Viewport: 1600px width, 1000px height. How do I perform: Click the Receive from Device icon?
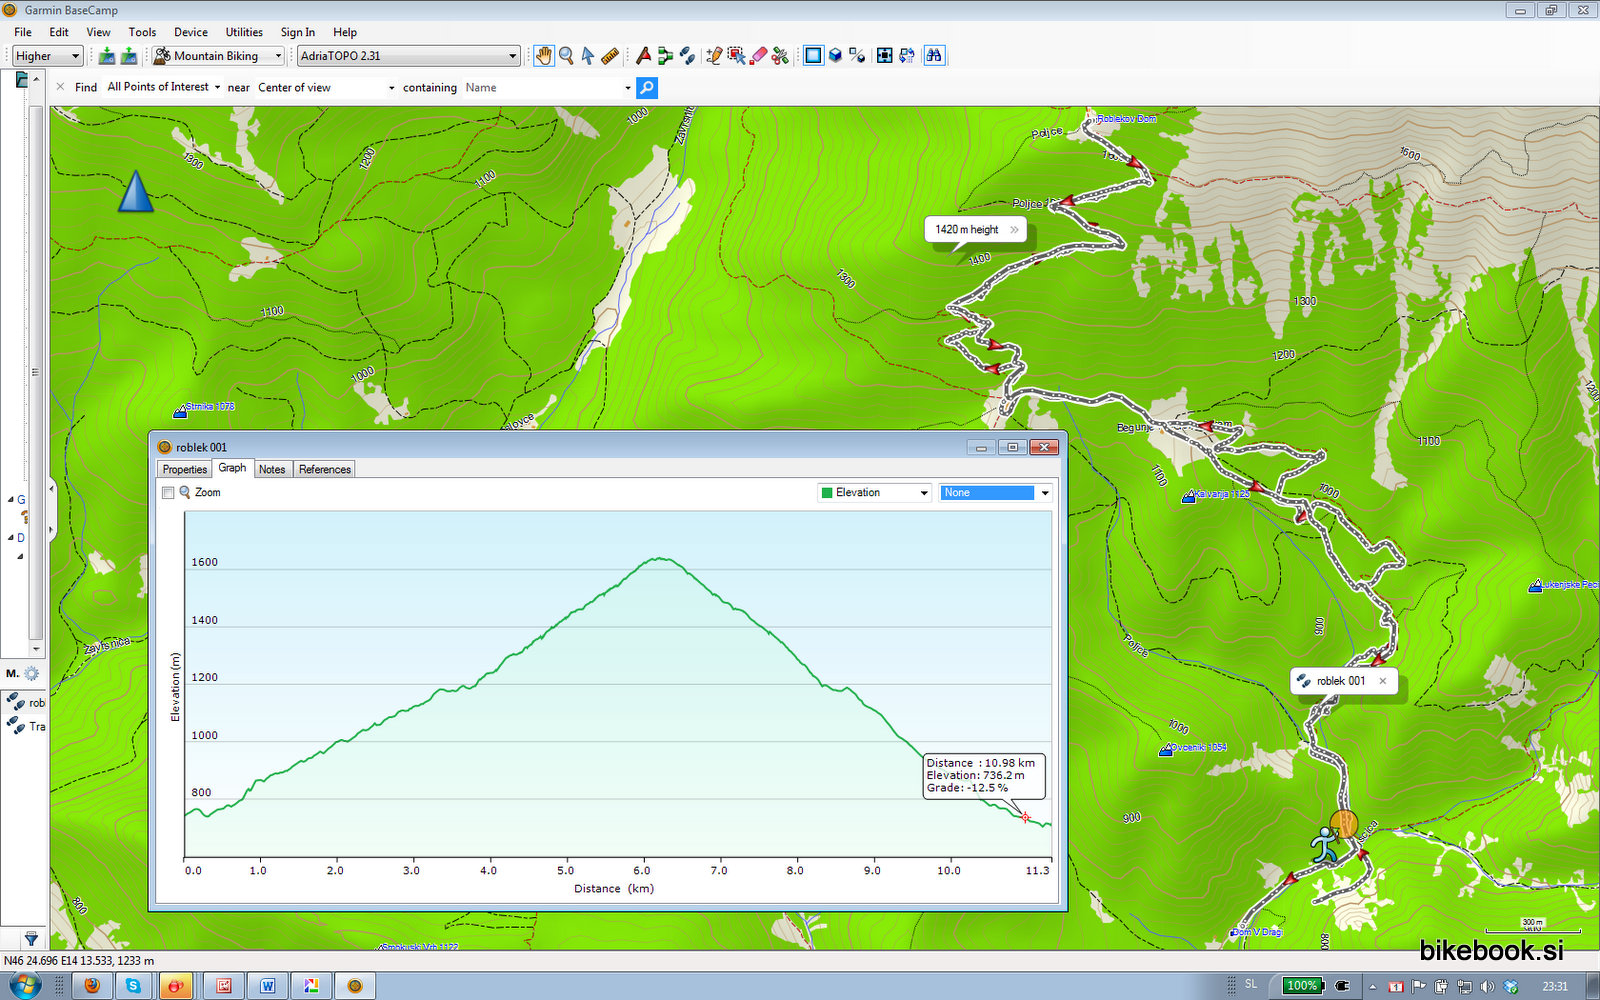(x=128, y=56)
